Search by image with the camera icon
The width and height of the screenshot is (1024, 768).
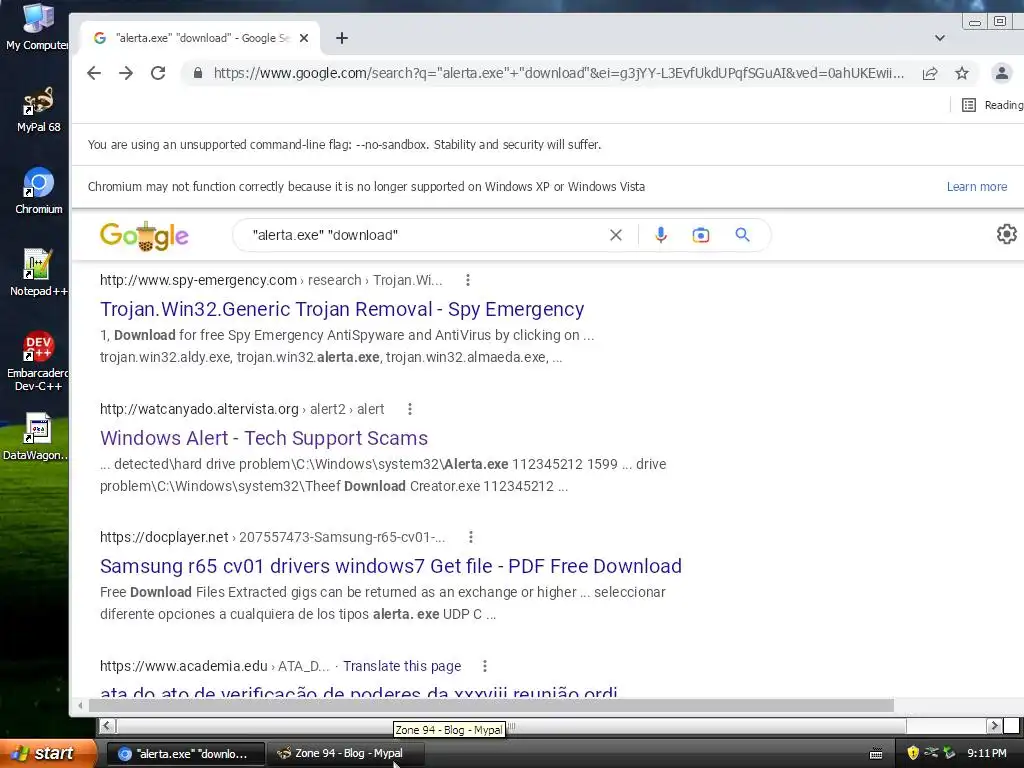click(701, 235)
